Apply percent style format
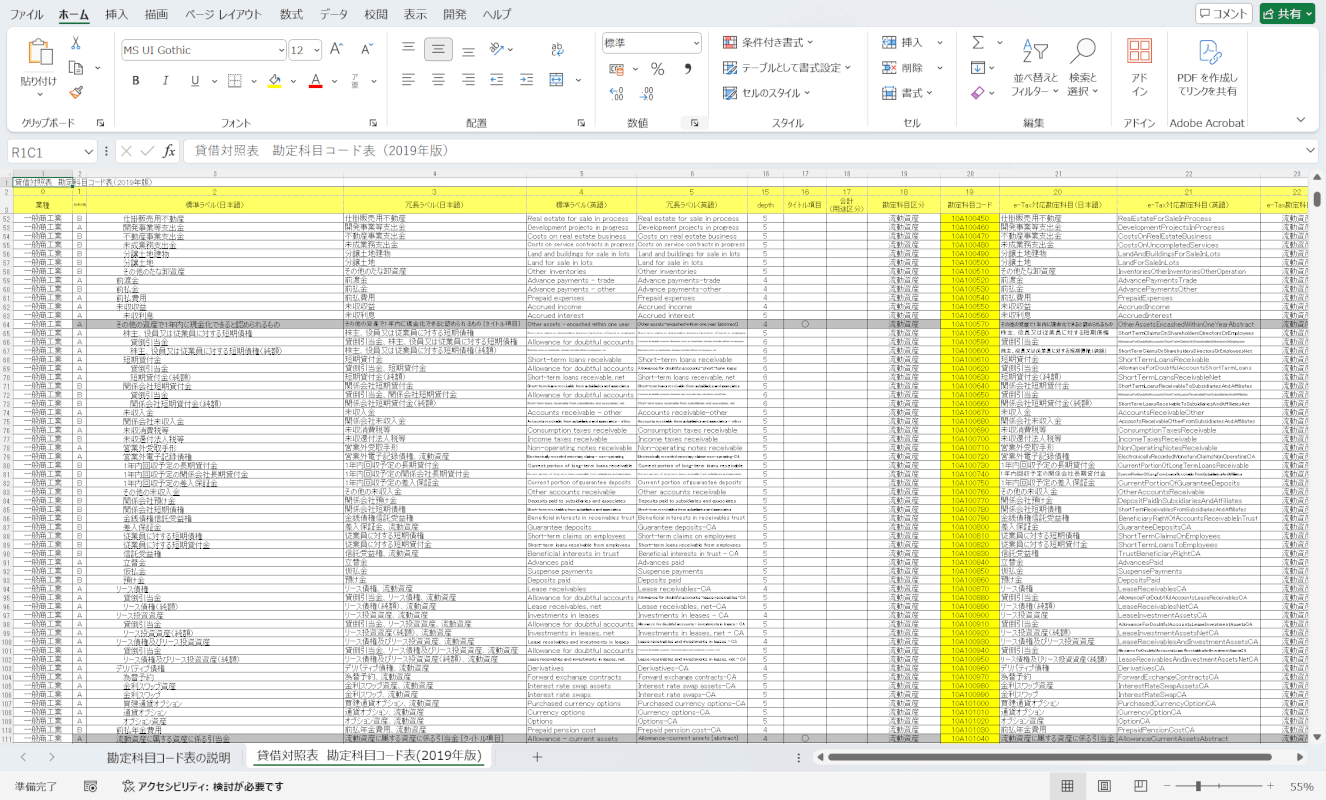 [657, 69]
